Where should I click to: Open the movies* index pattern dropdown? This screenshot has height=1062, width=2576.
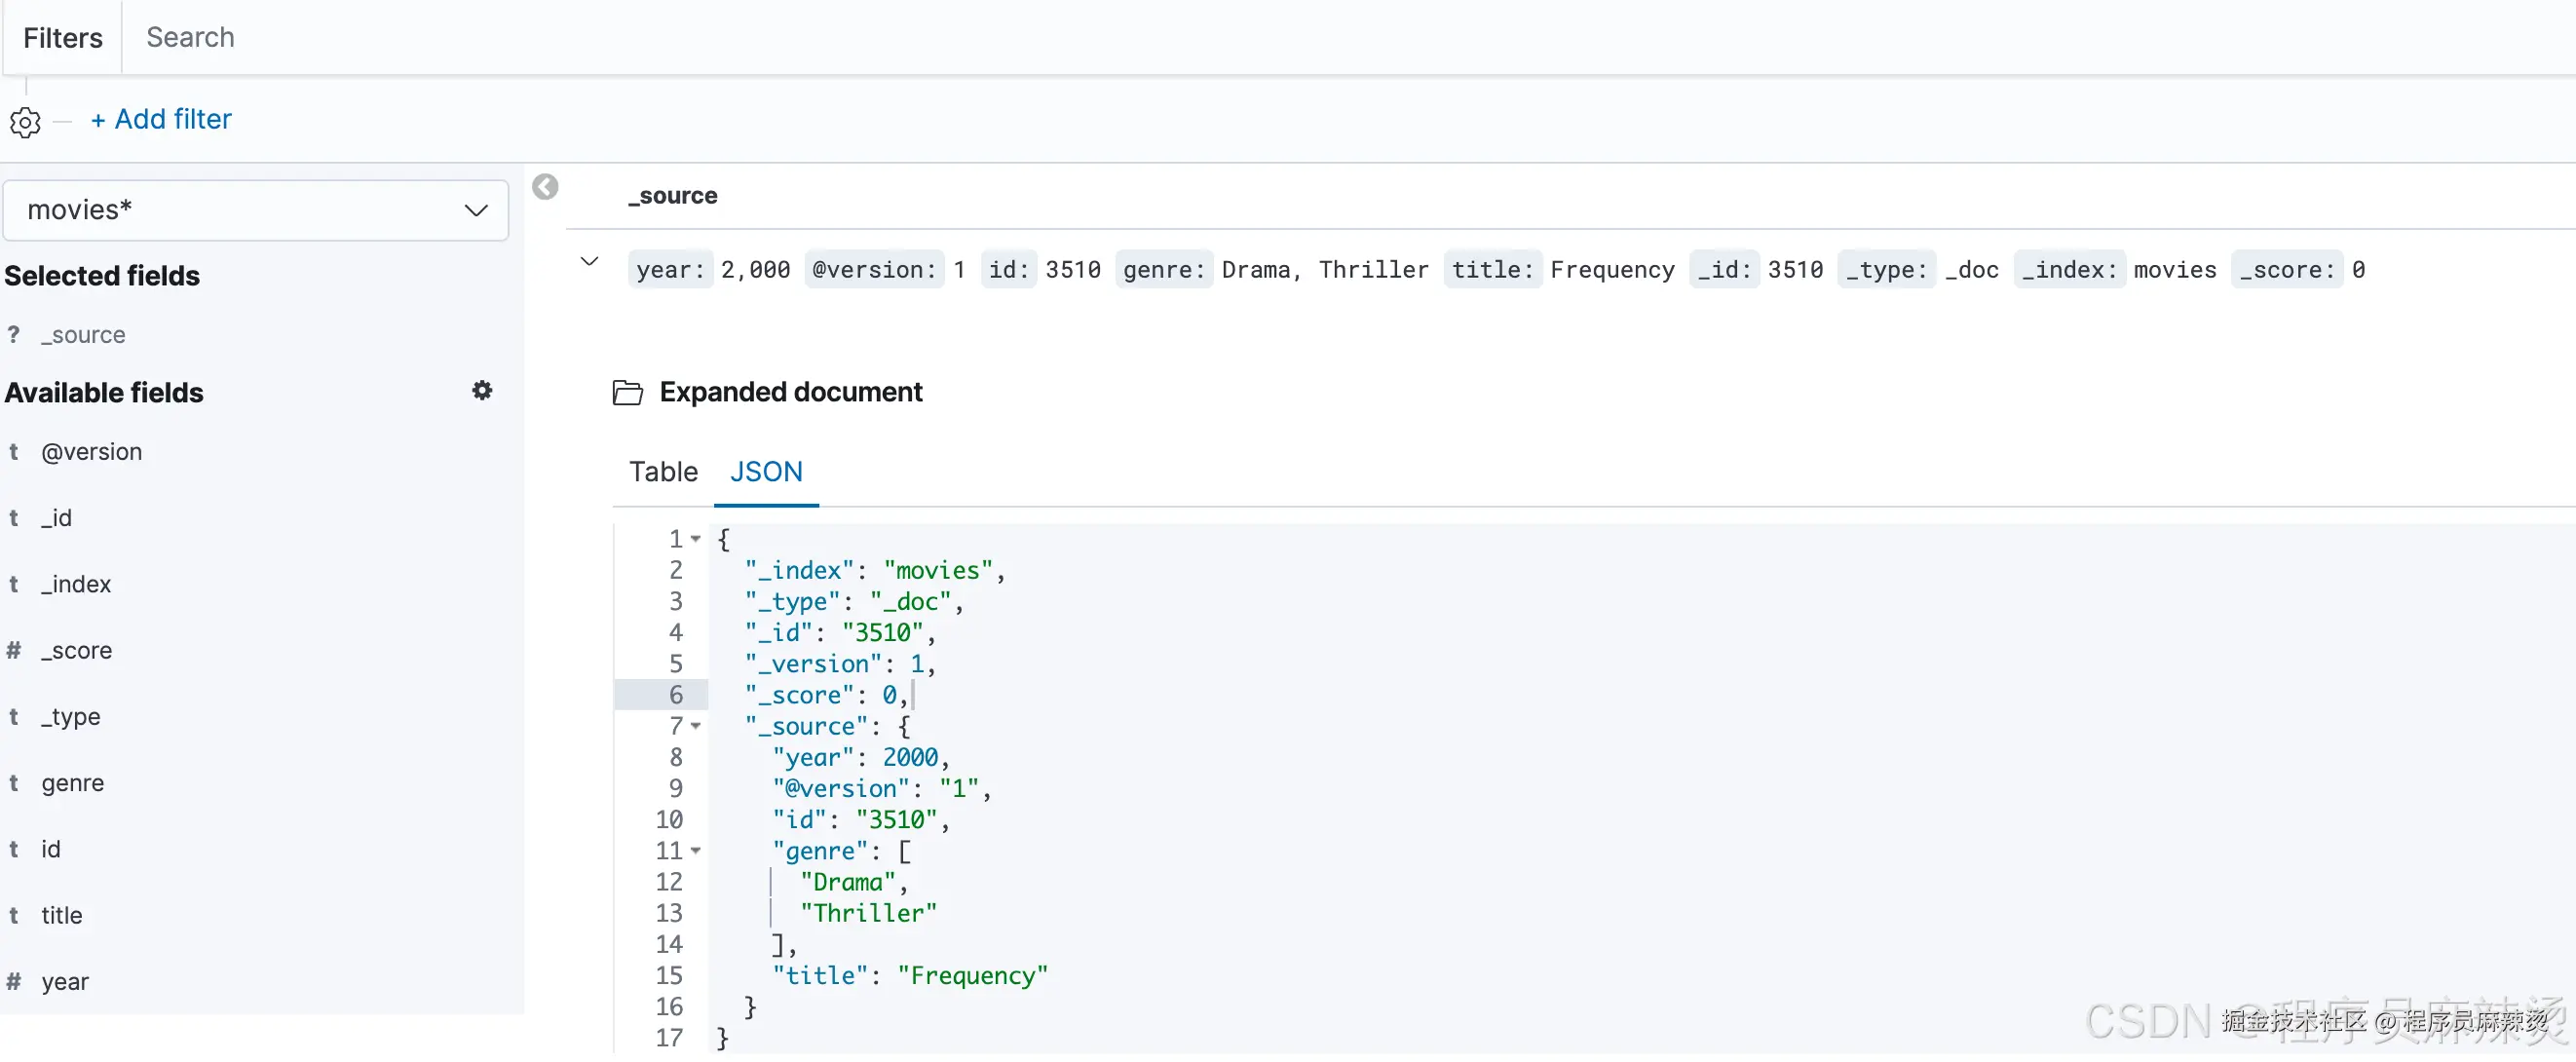click(x=256, y=210)
